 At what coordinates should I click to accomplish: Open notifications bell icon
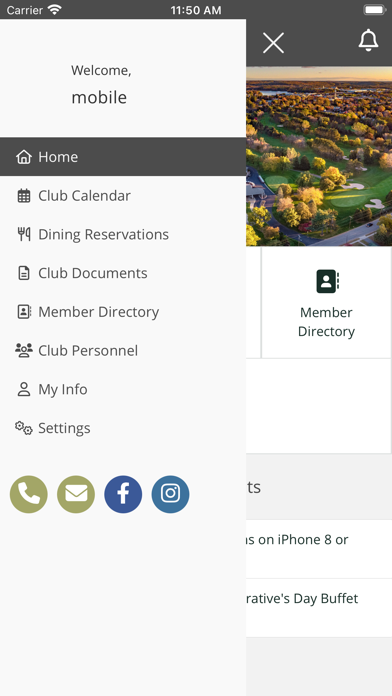[368, 40]
